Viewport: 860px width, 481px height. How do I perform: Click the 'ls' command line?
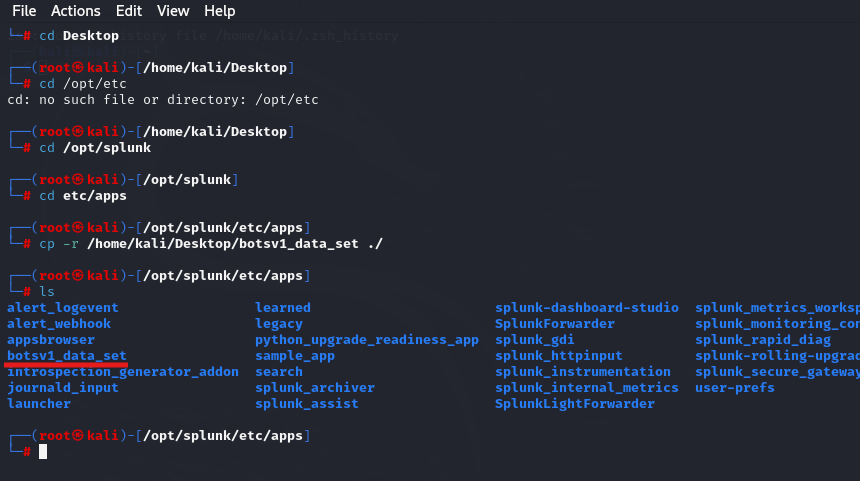tap(47, 292)
